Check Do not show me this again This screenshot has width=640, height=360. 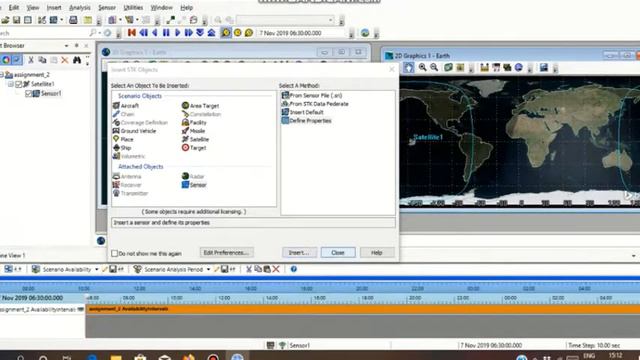[x=115, y=253]
